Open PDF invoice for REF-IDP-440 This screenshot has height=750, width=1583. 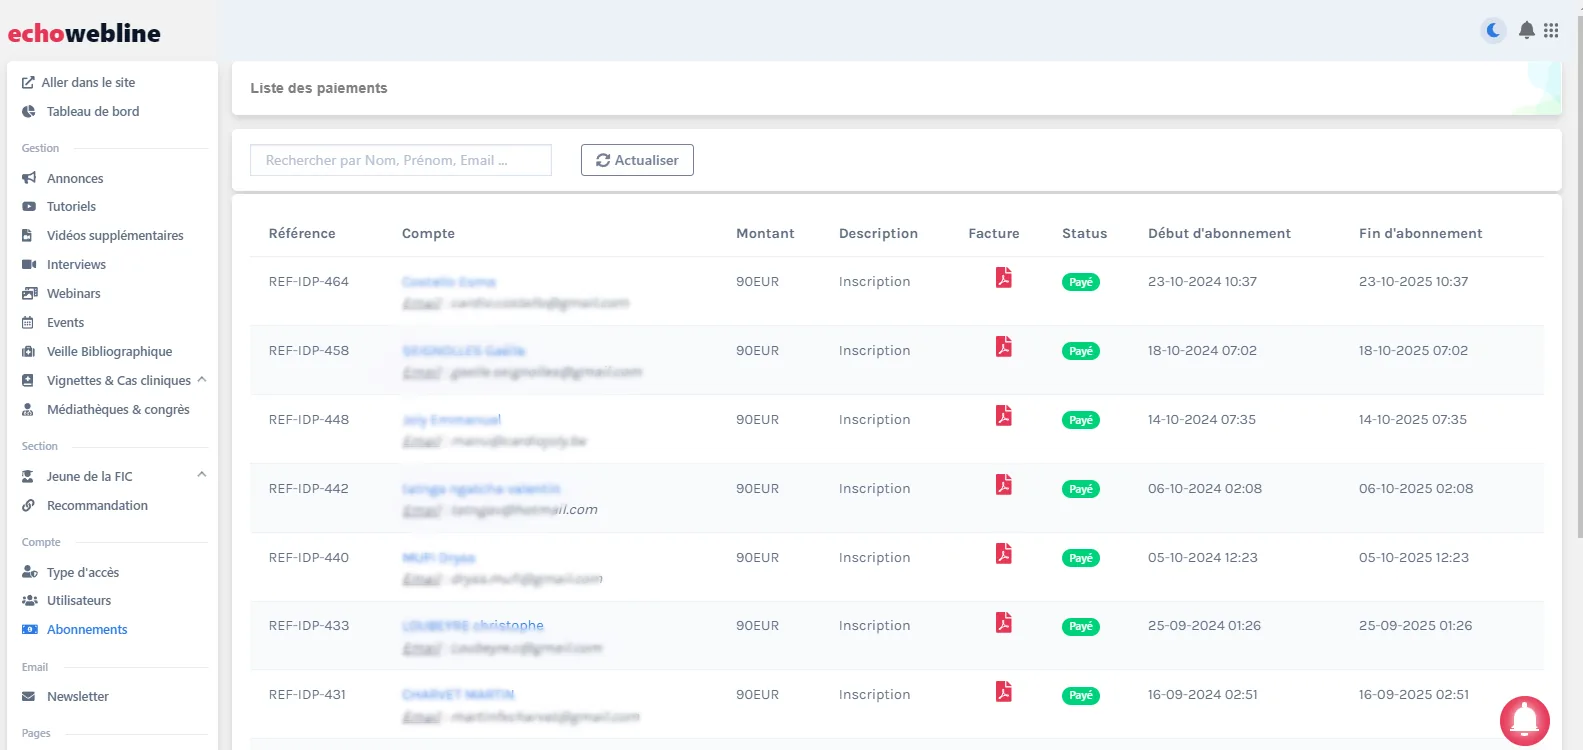pyautogui.click(x=1004, y=553)
